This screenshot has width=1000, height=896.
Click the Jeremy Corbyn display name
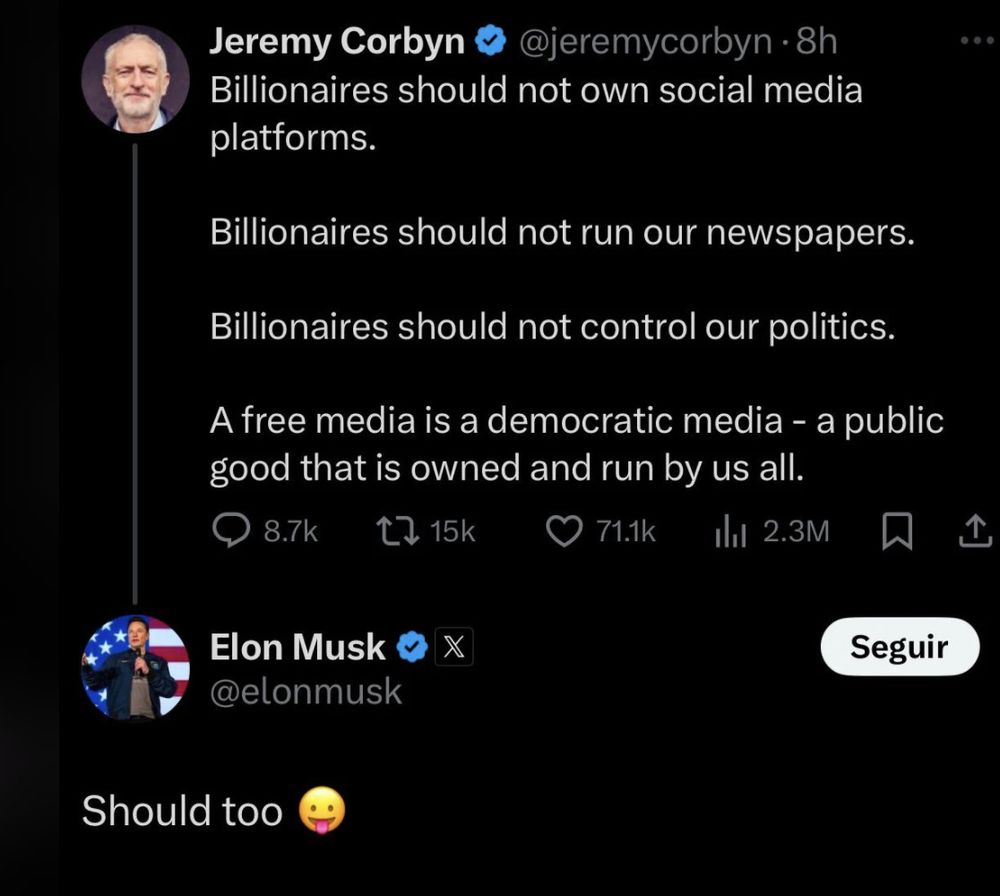(x=338, y=42)
